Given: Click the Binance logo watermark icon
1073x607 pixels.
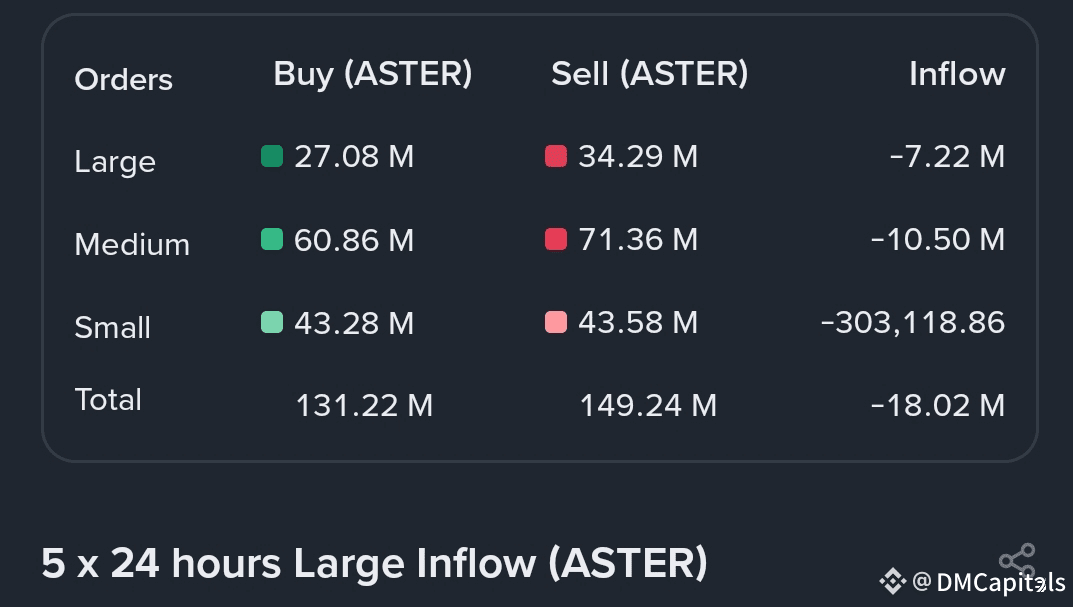Looking at the screenshot, I should click(x=892, y=581).
